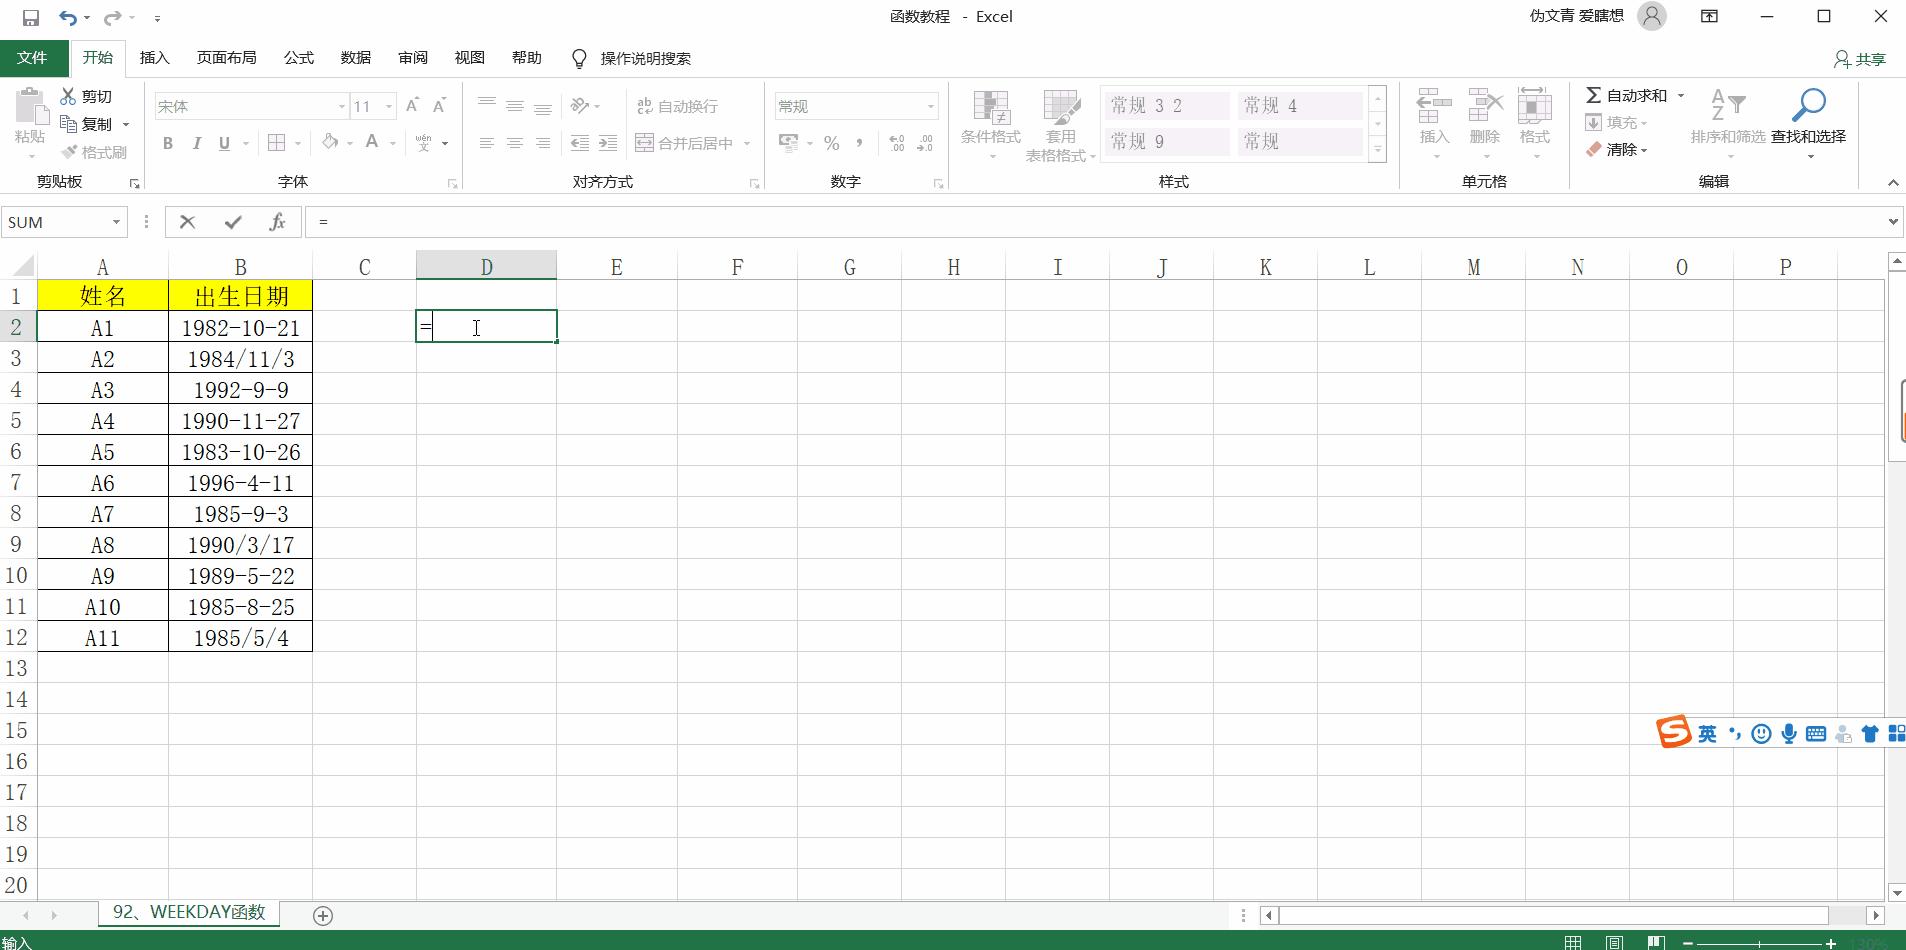
Task: Expand the border style dropdown
Action: (296, 143)
